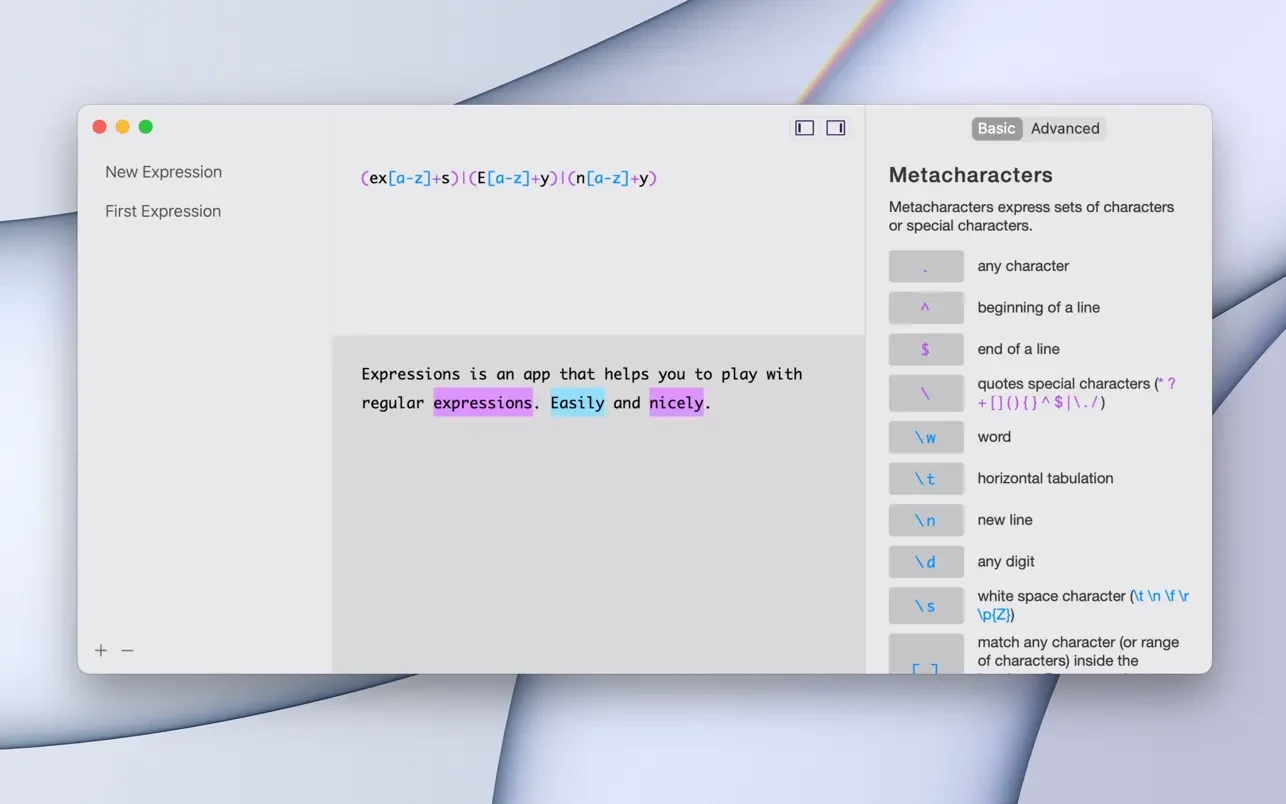Add a new expression with plus button
1286x804 pixels.
(x=101, y=651)
